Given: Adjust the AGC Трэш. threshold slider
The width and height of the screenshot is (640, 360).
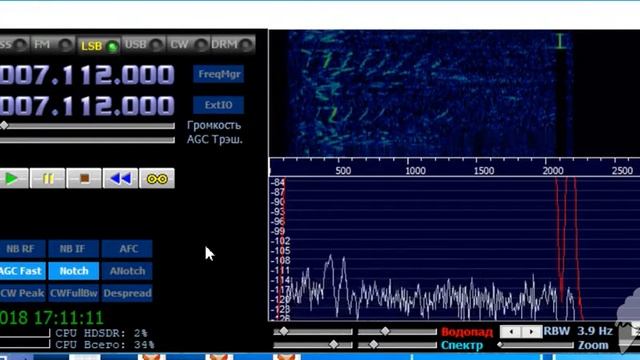Looking at the screenshot, I should (x=87, y=140).
